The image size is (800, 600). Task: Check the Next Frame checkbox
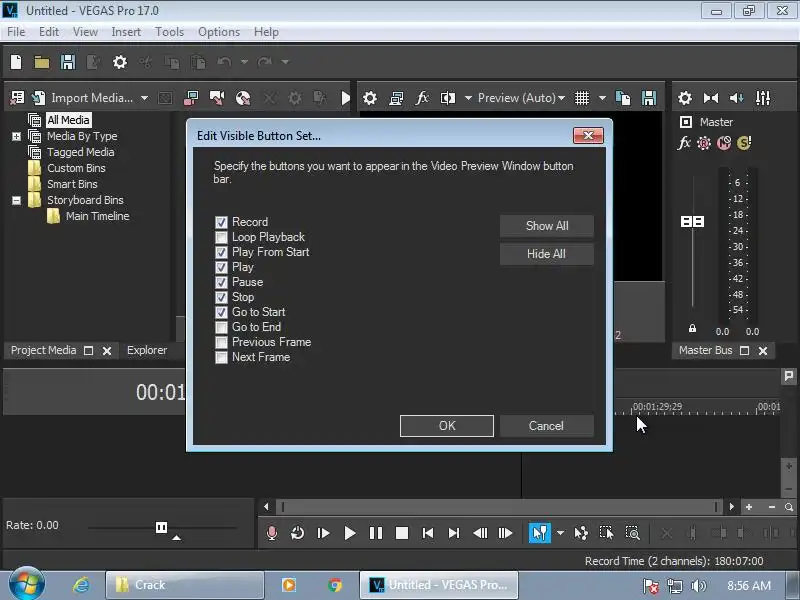point(221,357)
